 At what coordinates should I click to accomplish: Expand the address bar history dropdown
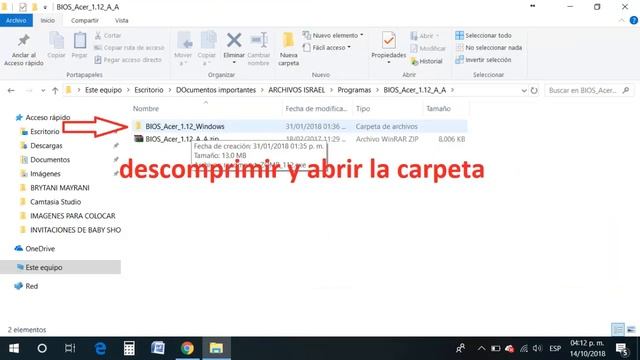click(524, 91)
